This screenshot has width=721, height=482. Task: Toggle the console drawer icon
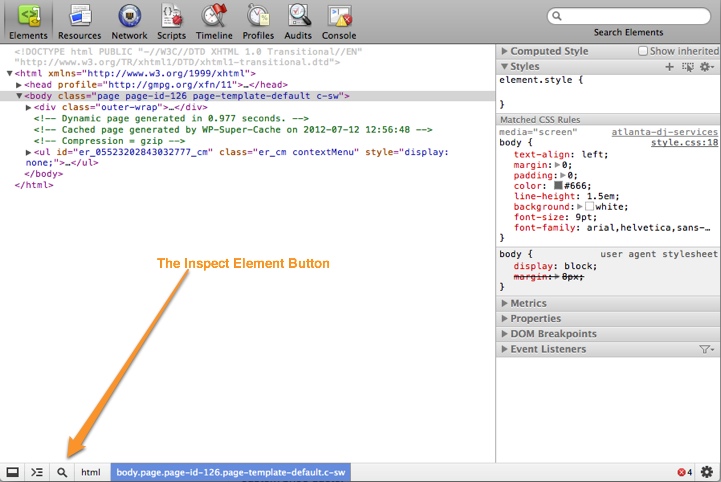pyautogui.click(x=37, y=472)
